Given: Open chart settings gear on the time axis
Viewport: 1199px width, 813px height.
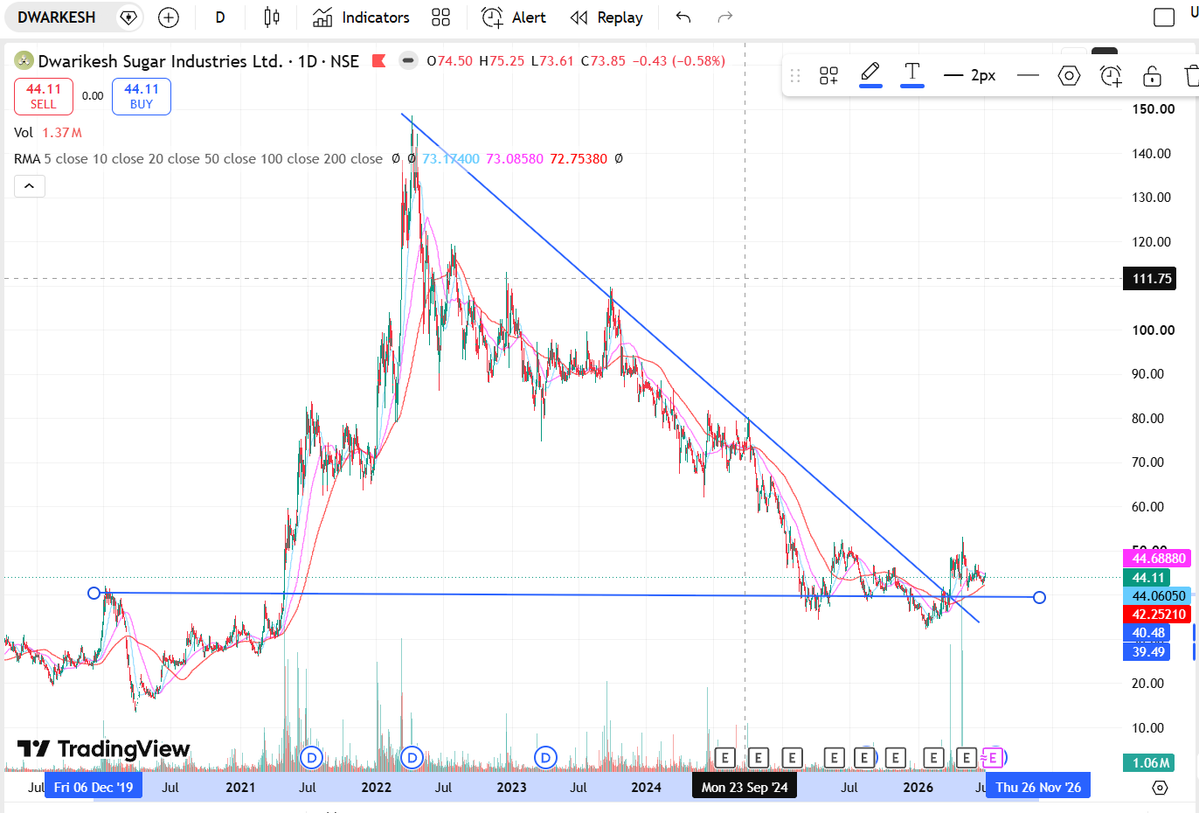Looking at the screenshot, I should tap(1159, 787).
